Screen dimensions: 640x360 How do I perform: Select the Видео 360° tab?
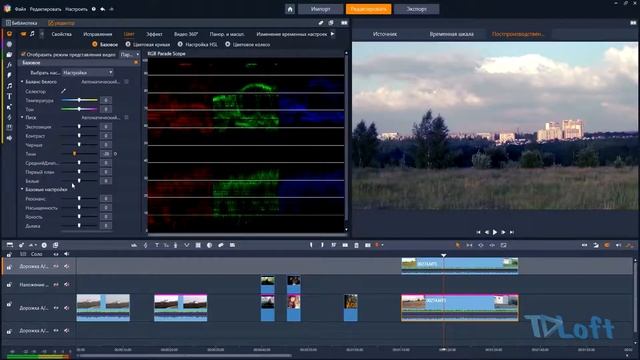[x=186, y=34]
